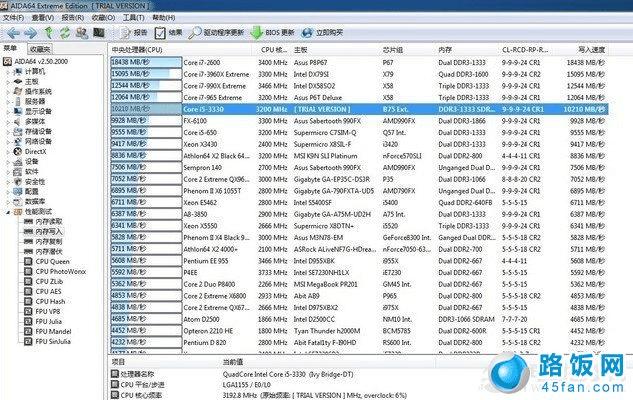This screenshot has height=400, width=633.
Task: Click the Forward arrow toolbar icon
Action: (x=31, y=33)
